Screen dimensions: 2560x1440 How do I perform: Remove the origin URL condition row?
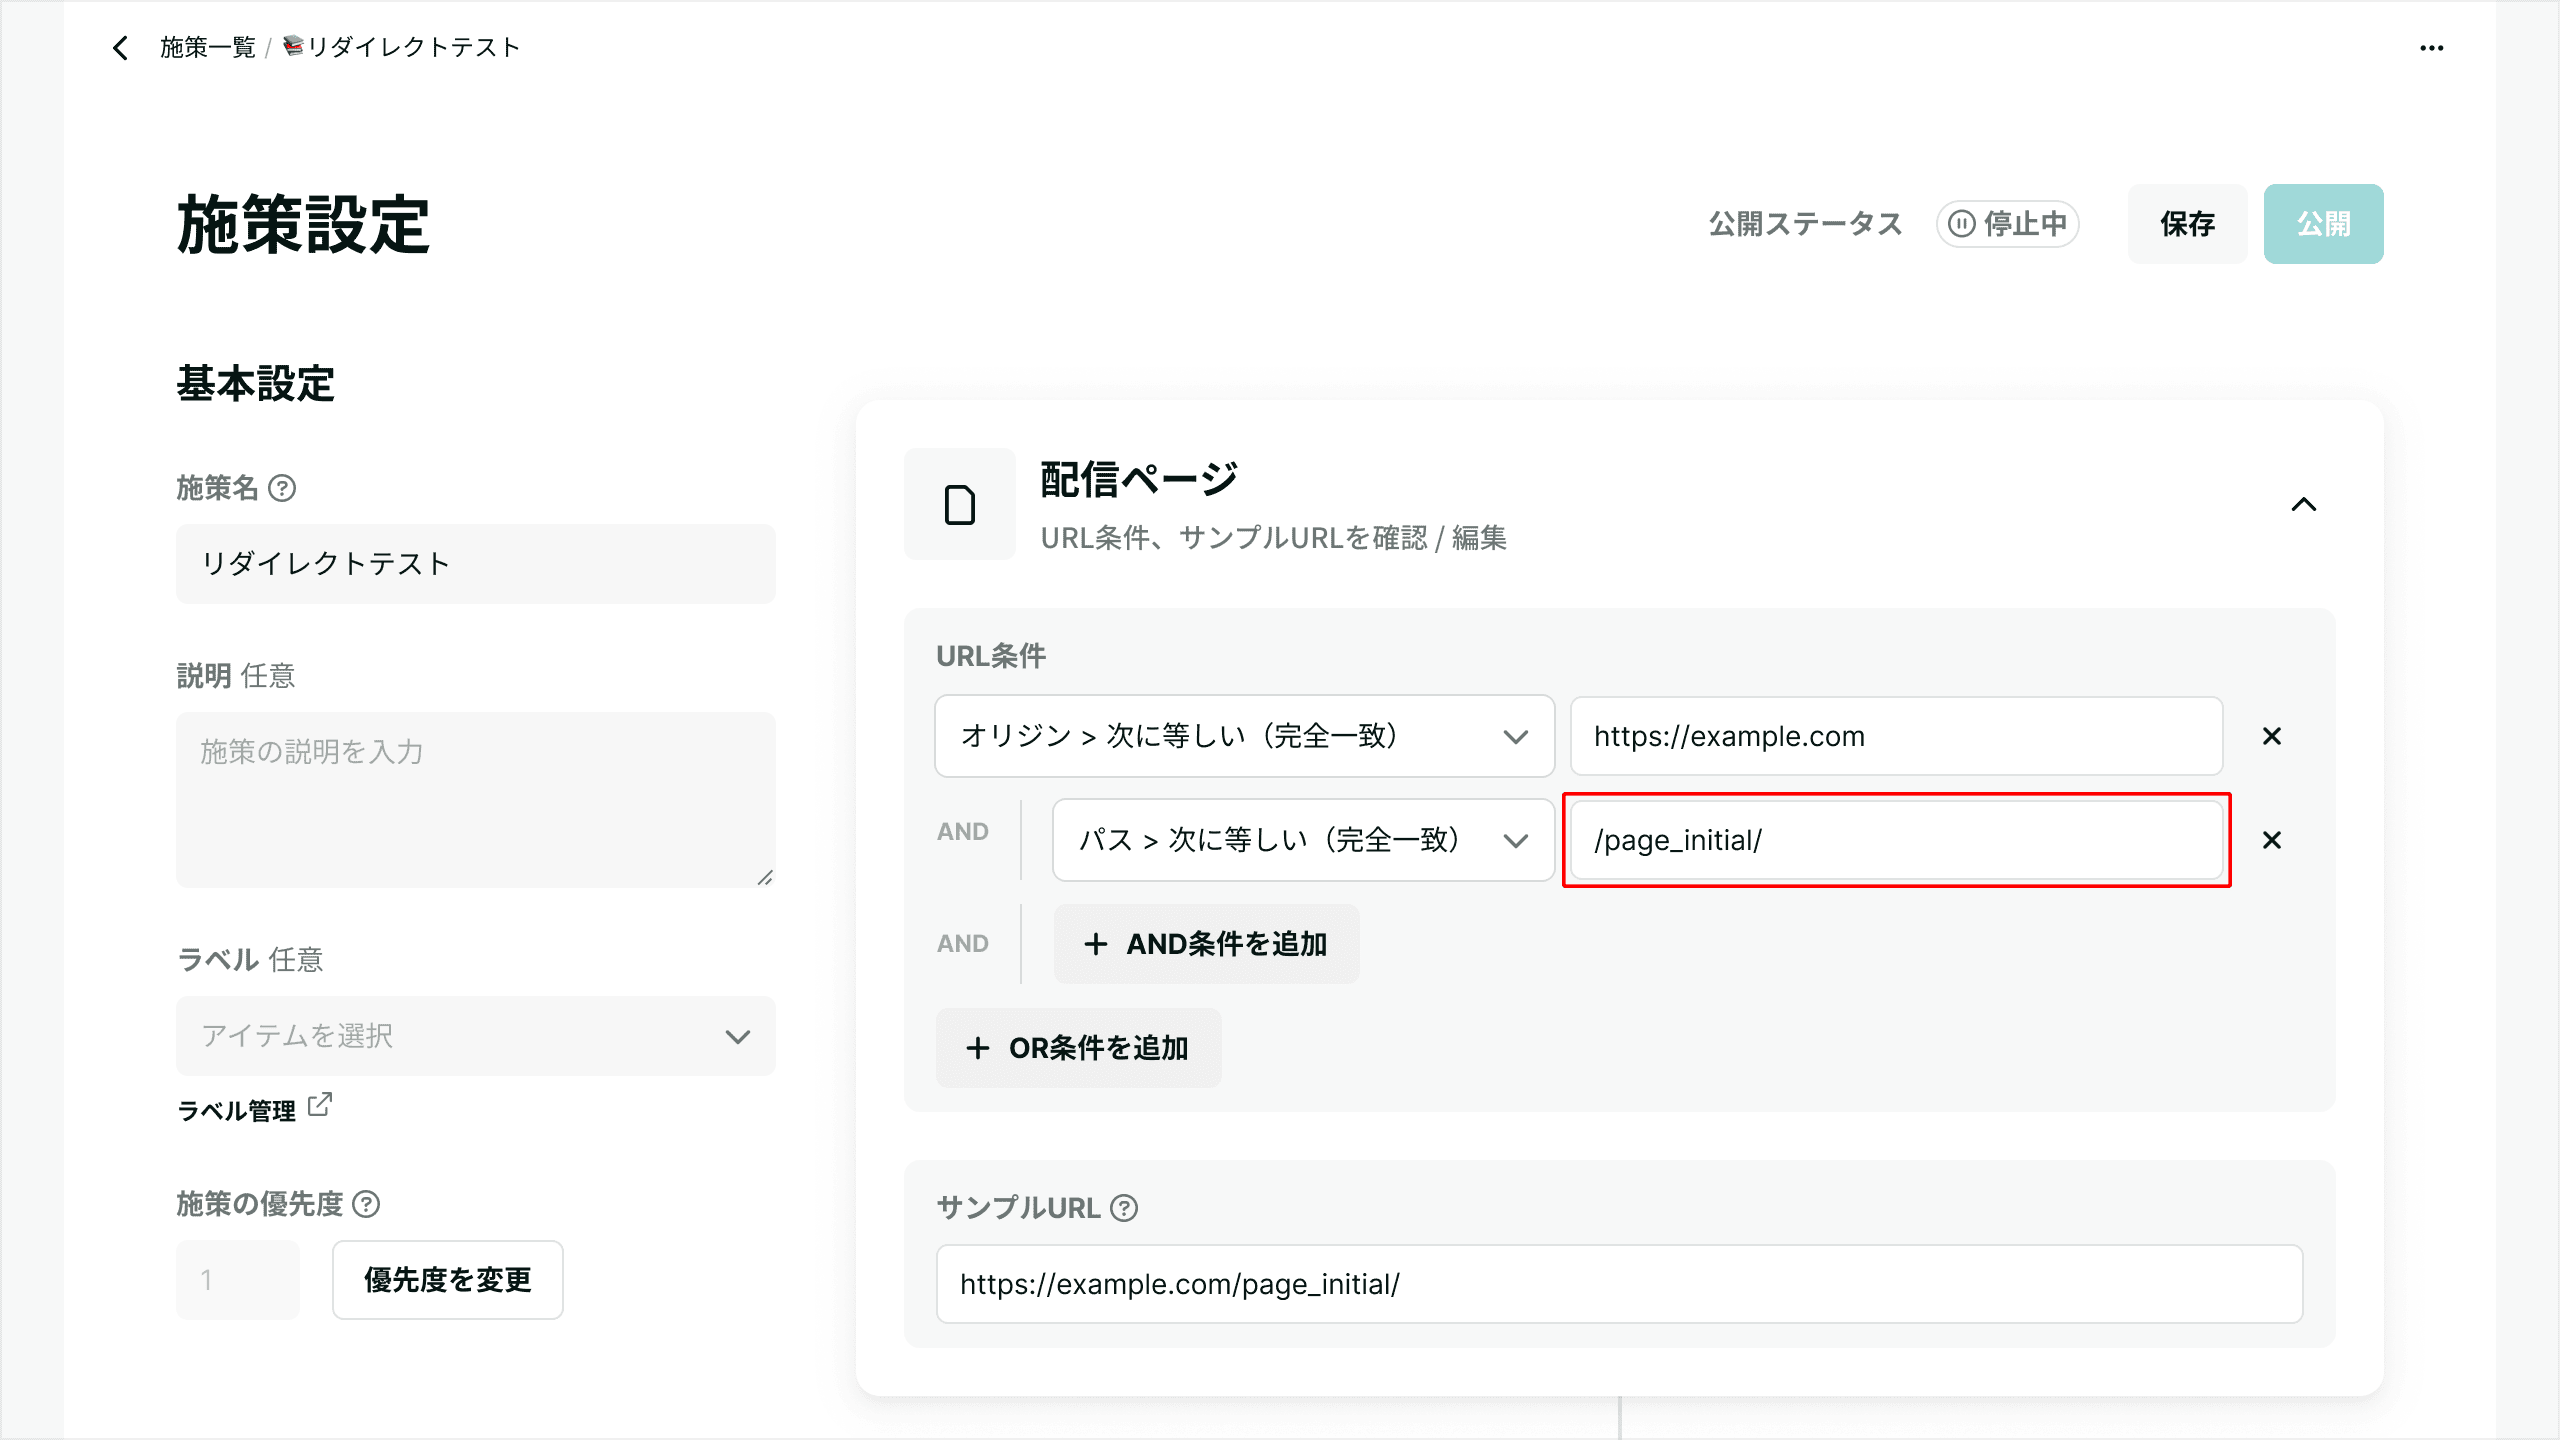click(2271, 736)
